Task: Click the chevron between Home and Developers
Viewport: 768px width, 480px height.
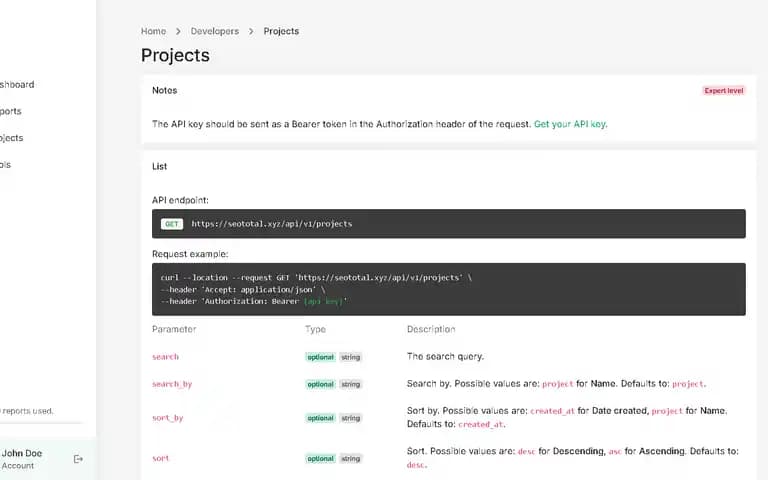Action: tap(178, 31)
